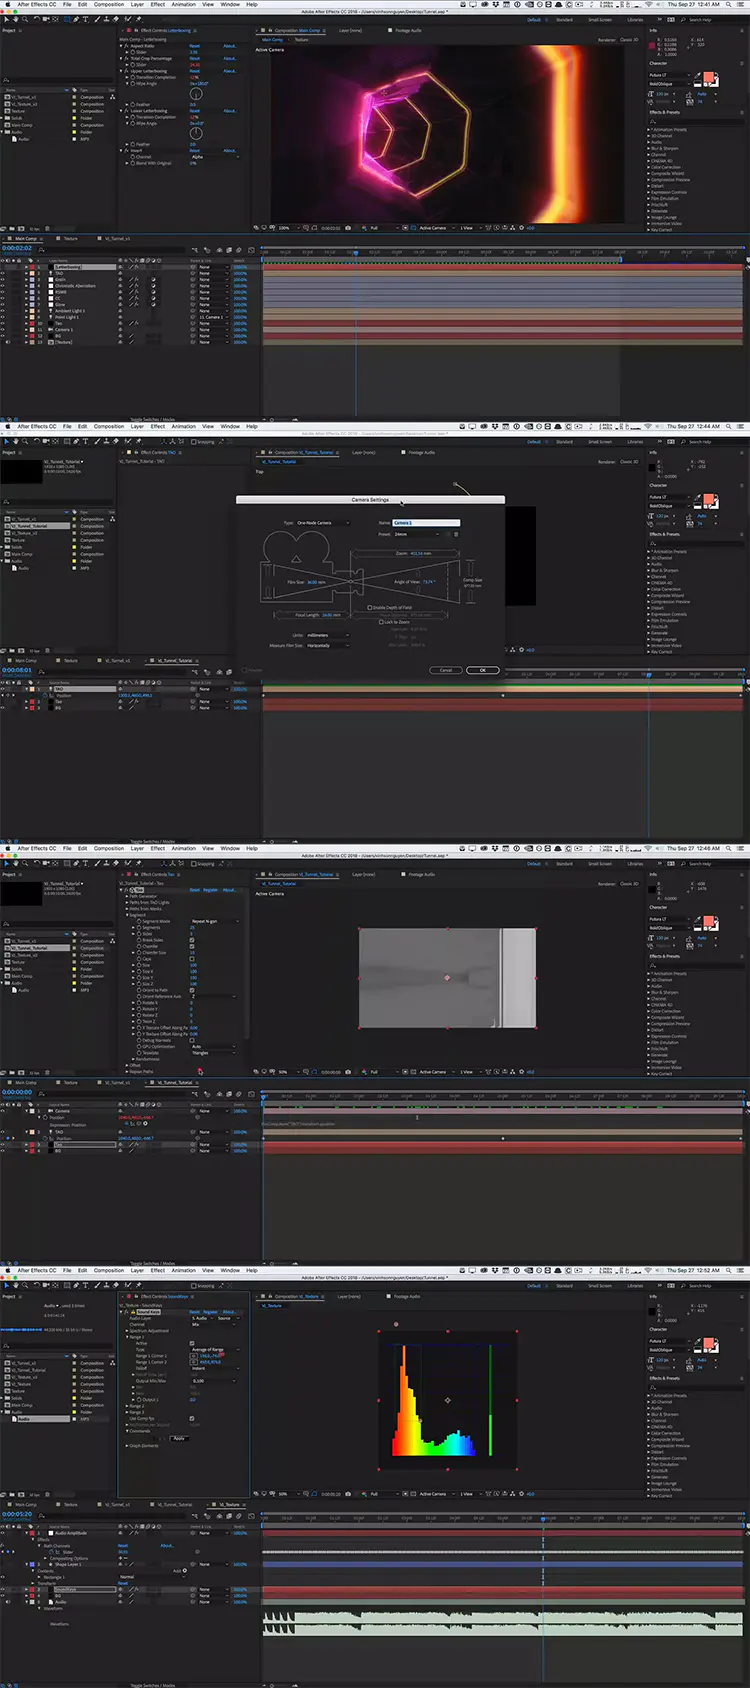
Task: Click OK in the Camera Settings dialog
Action: tap(483, 670)
